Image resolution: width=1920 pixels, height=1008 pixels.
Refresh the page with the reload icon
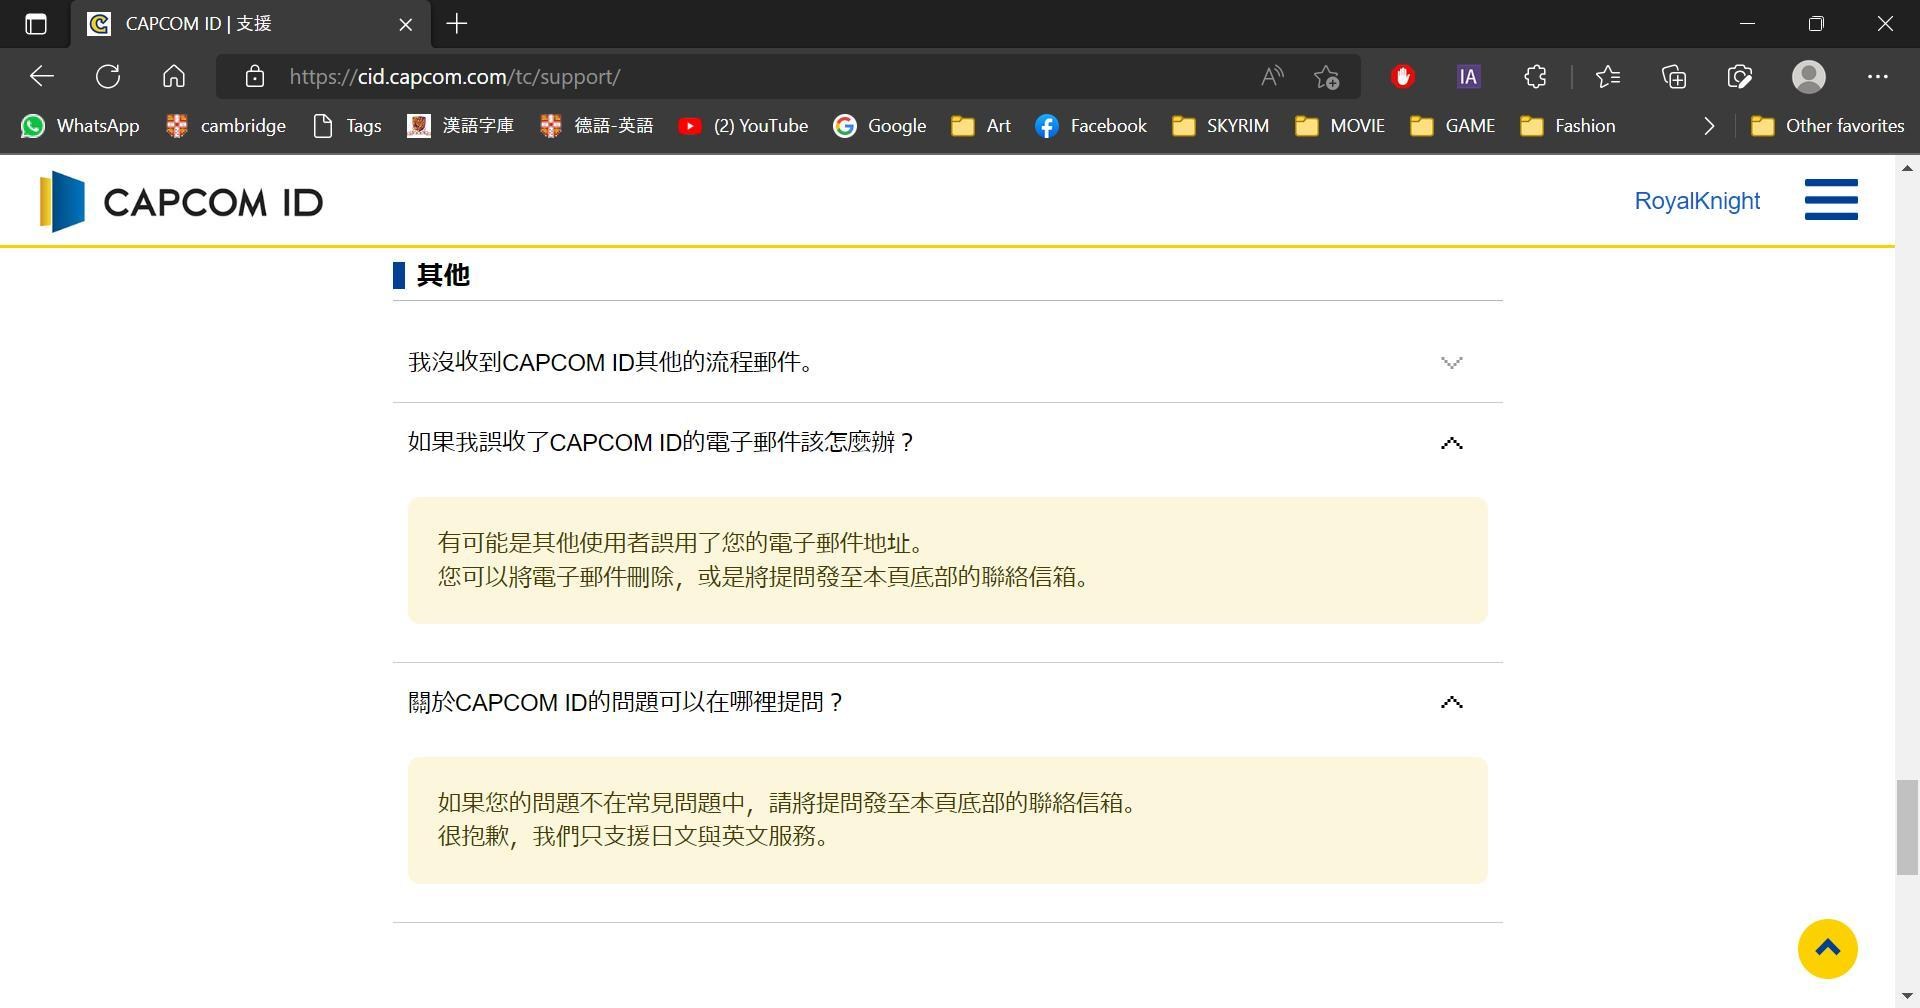pos(108,77)
